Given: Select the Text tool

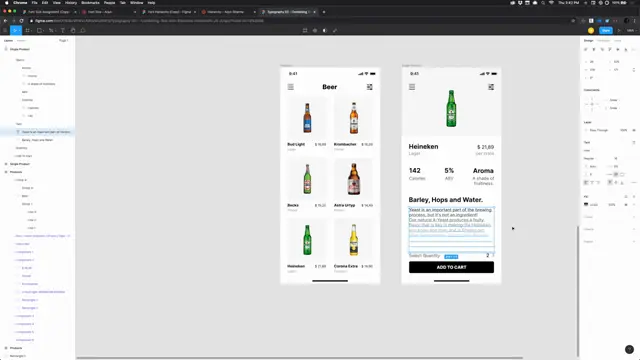Looking at the screenshot, I should 62,30.
